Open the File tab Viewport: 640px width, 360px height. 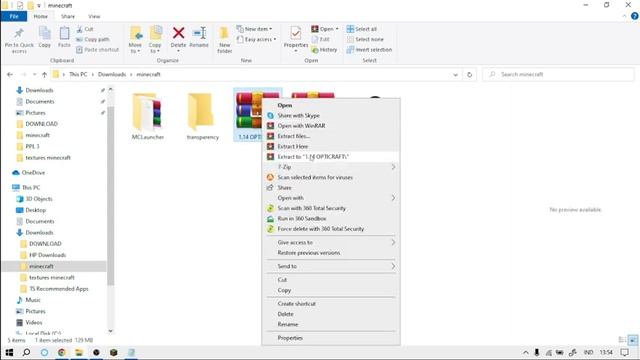click(x=14, y=16)
